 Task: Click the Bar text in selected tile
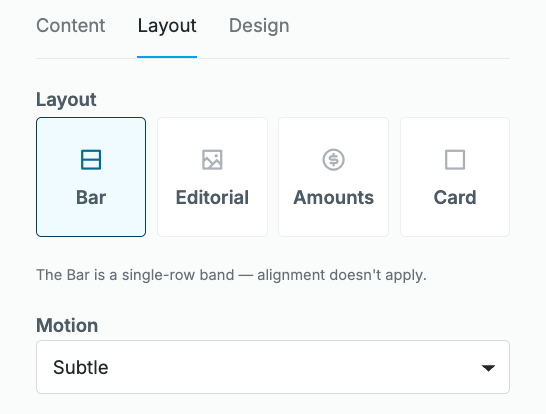(91, 197)
